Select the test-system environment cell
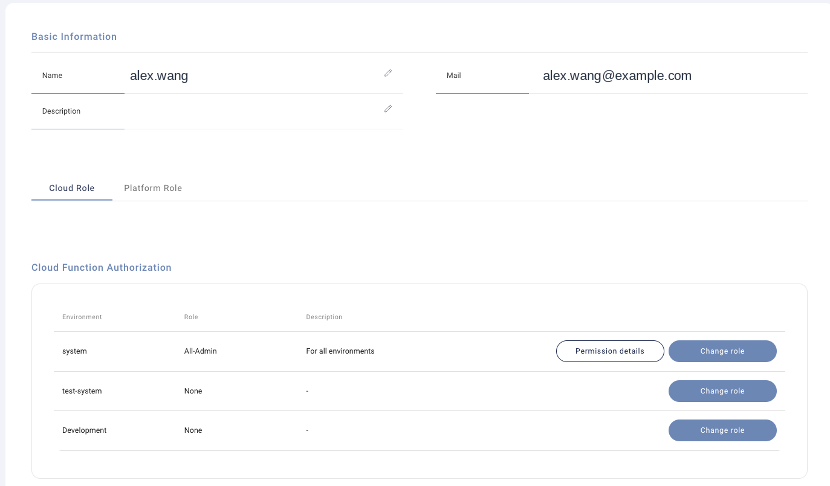Screen dimensions: 830x486 point(82,391)
